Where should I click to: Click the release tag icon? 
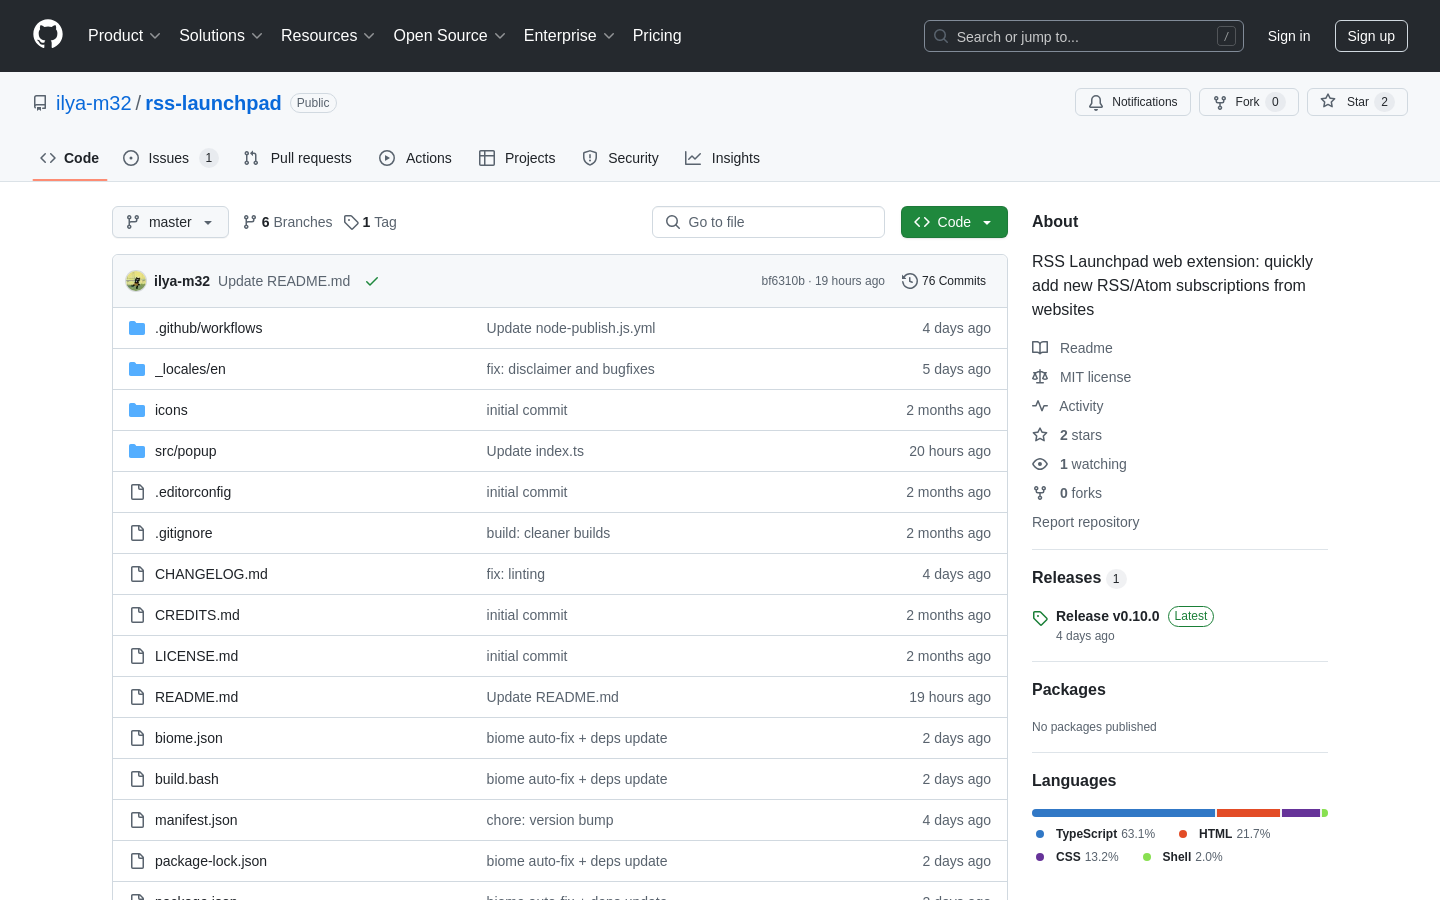click(1040, 618)
